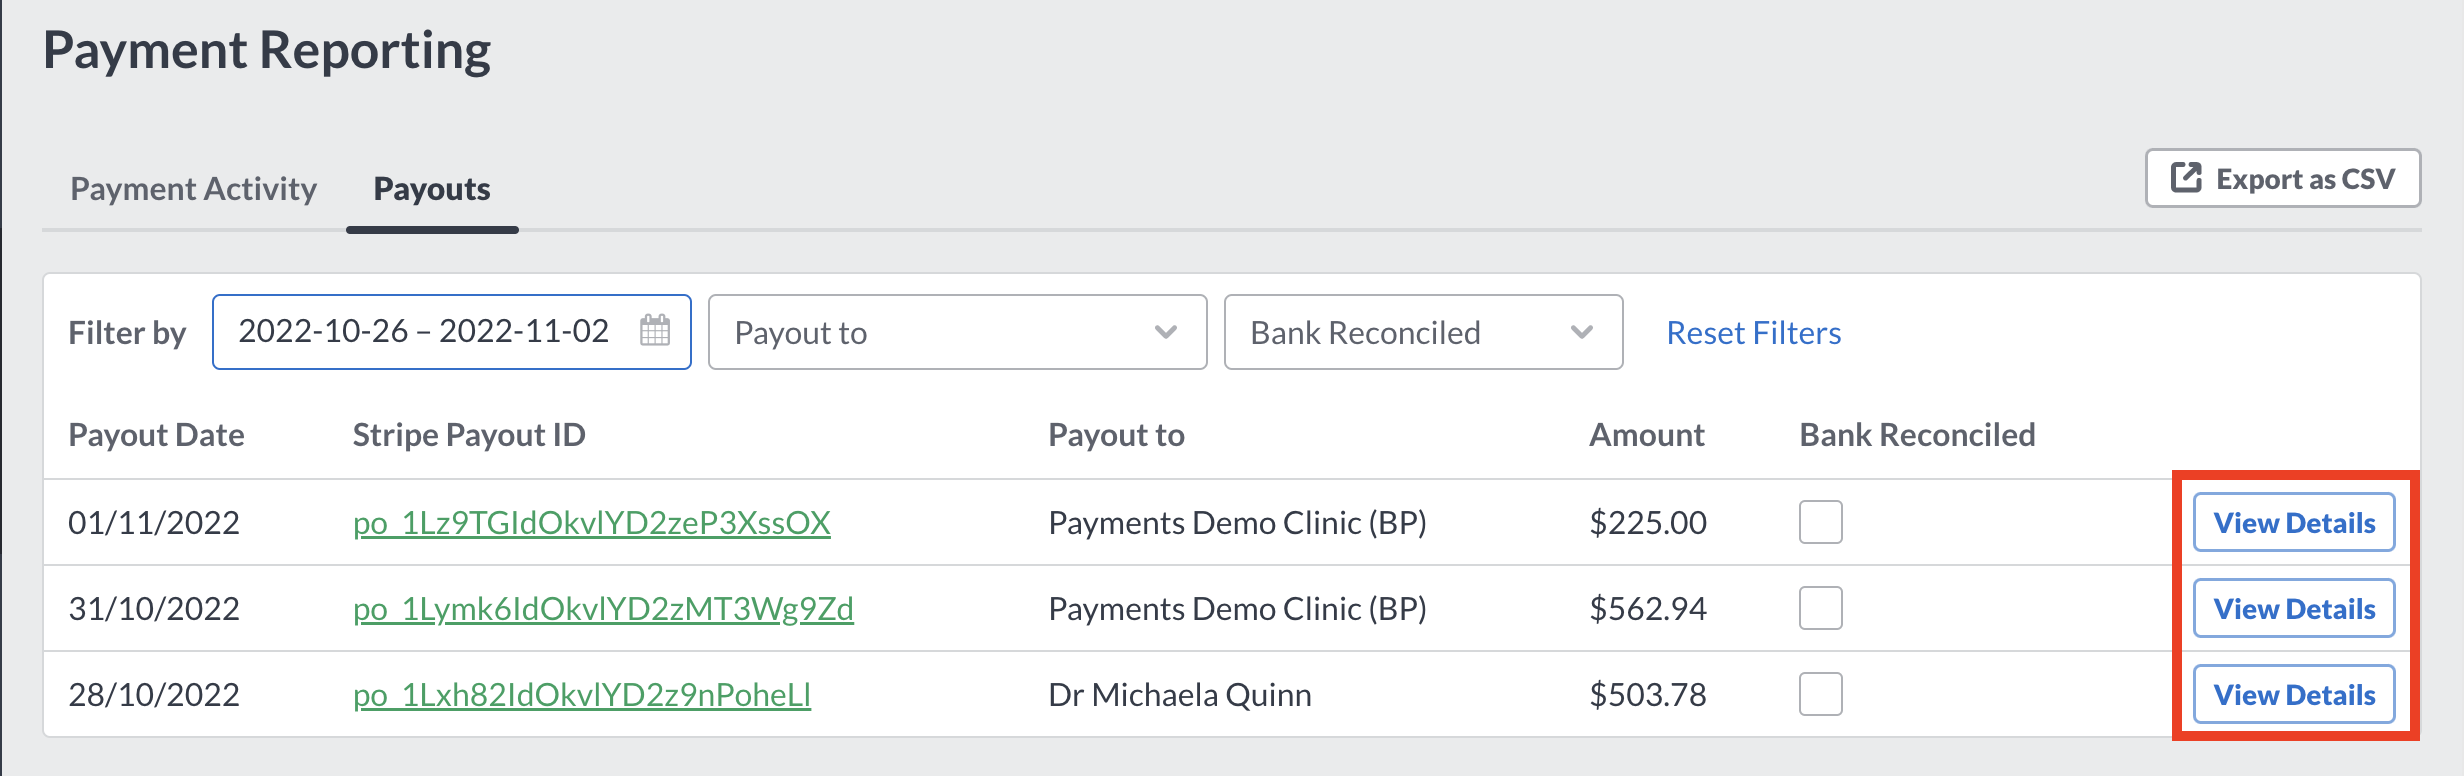Click the Payout Date column header
2464x776 pixels.
click(156, 435)
